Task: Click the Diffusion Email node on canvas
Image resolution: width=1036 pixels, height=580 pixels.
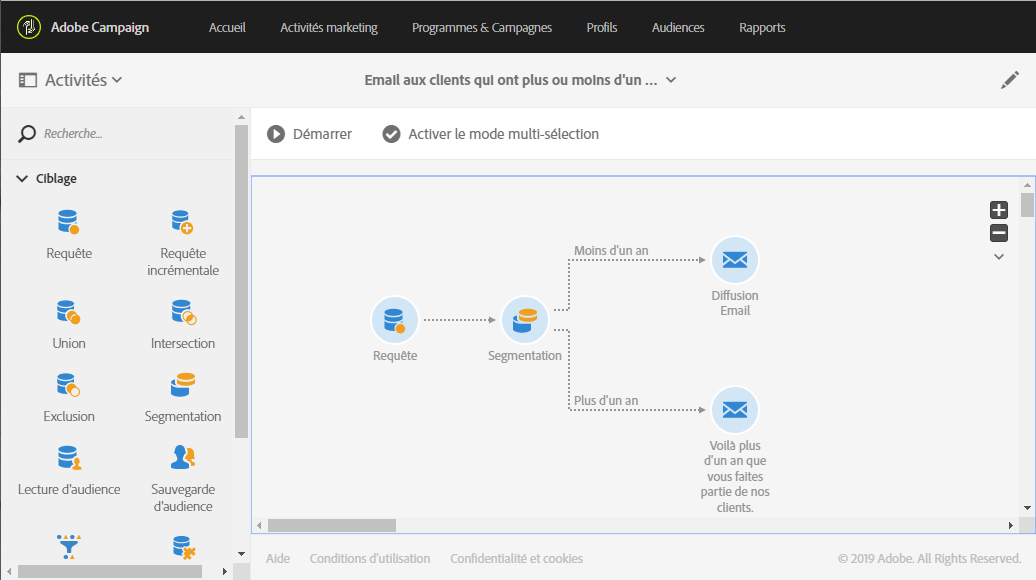Action: click(735, 260)
